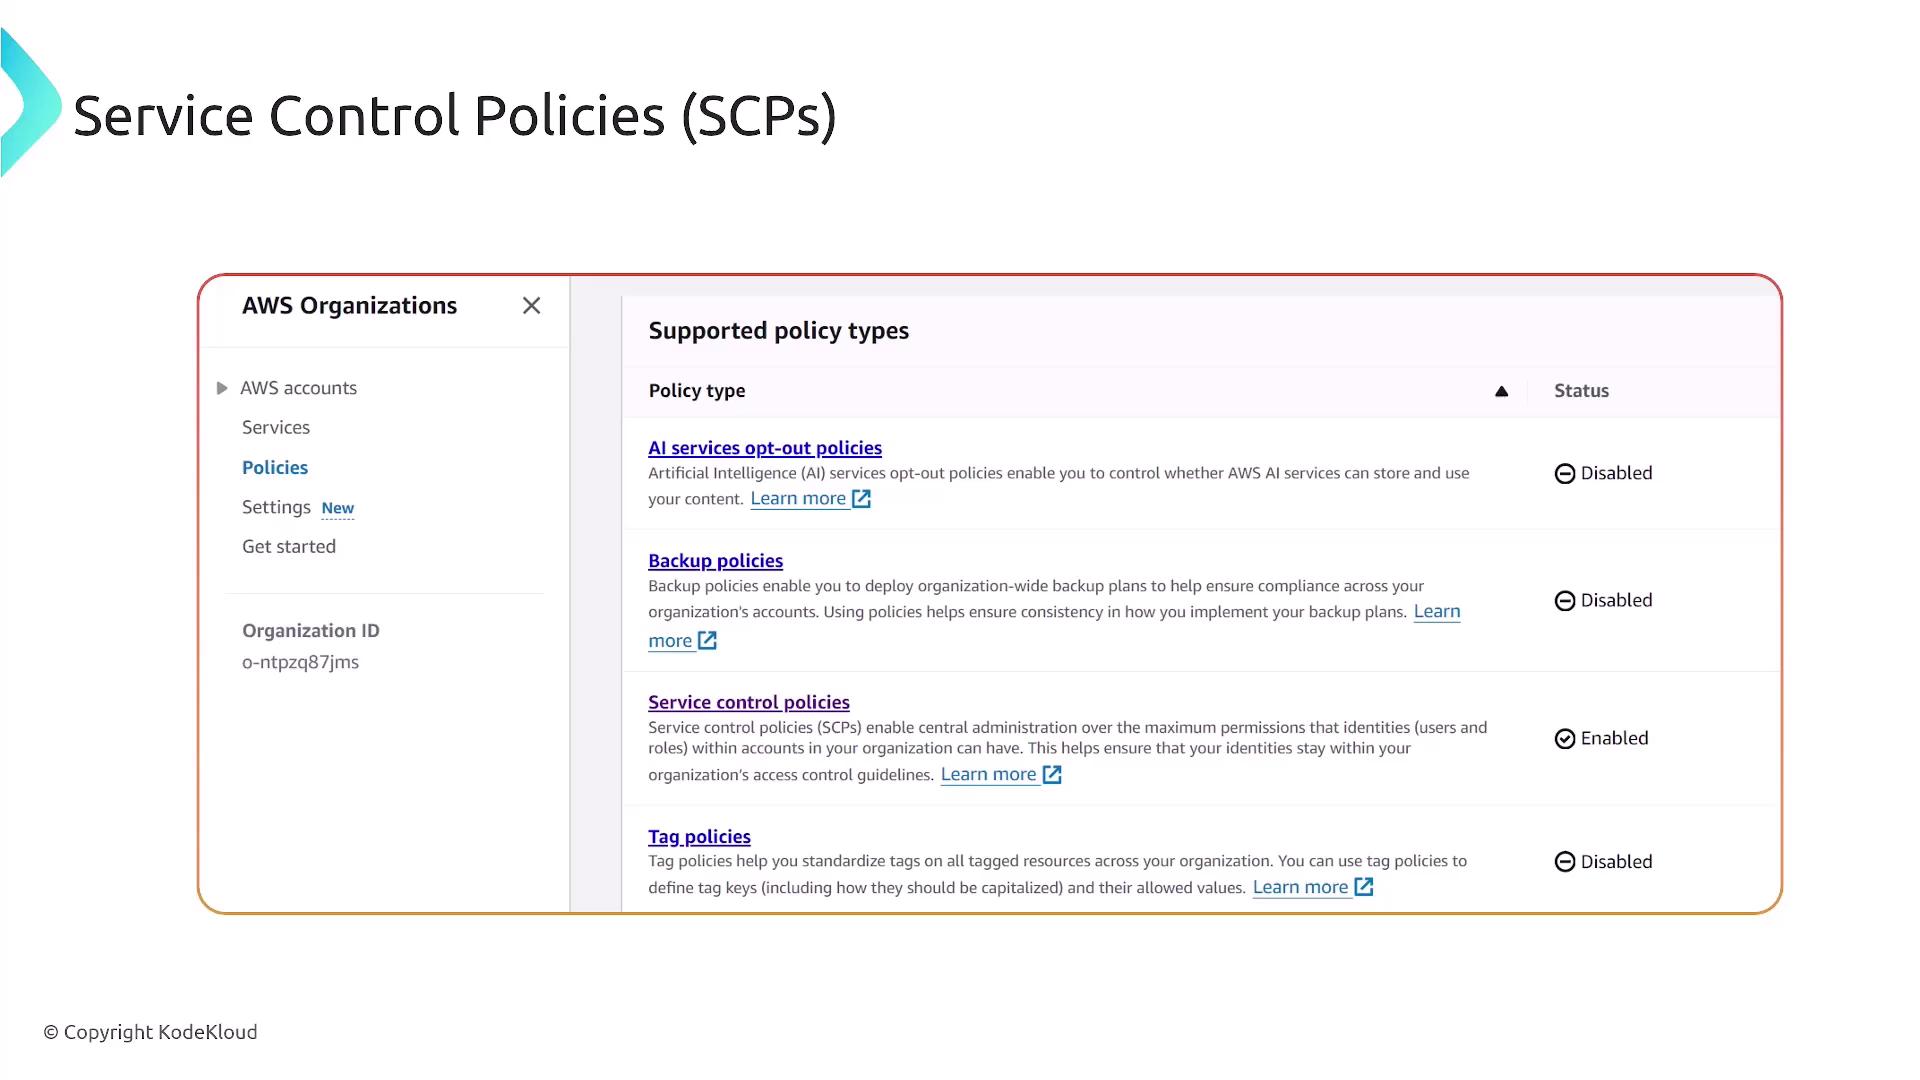Open the Backup policies link

pyautogui.click(x=715, y=561)
